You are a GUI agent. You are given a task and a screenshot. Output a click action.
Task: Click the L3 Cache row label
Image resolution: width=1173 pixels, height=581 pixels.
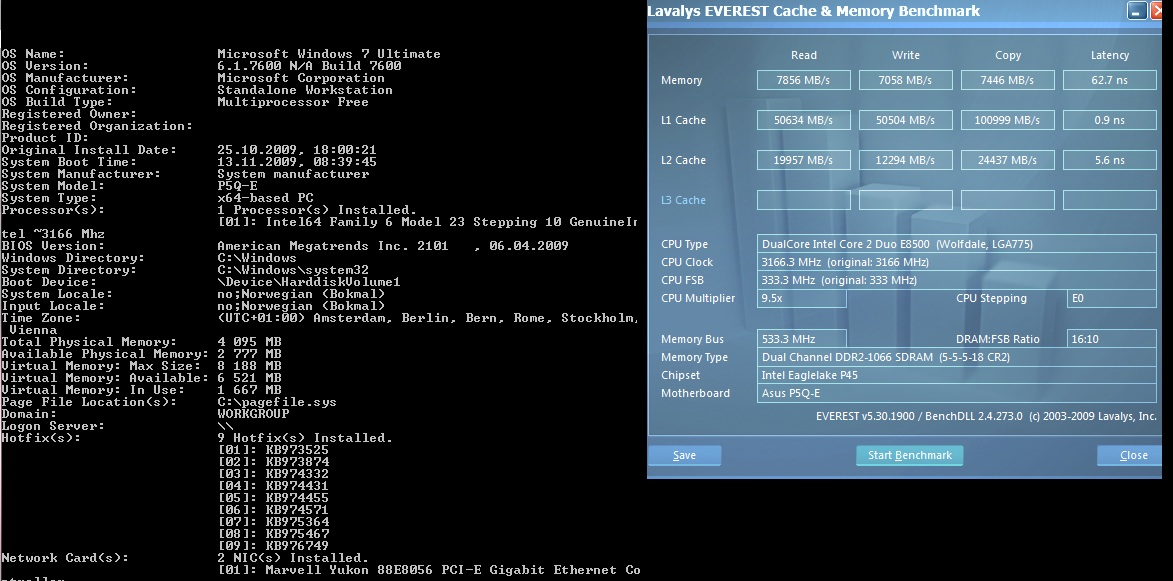click(x=683, y=200)
